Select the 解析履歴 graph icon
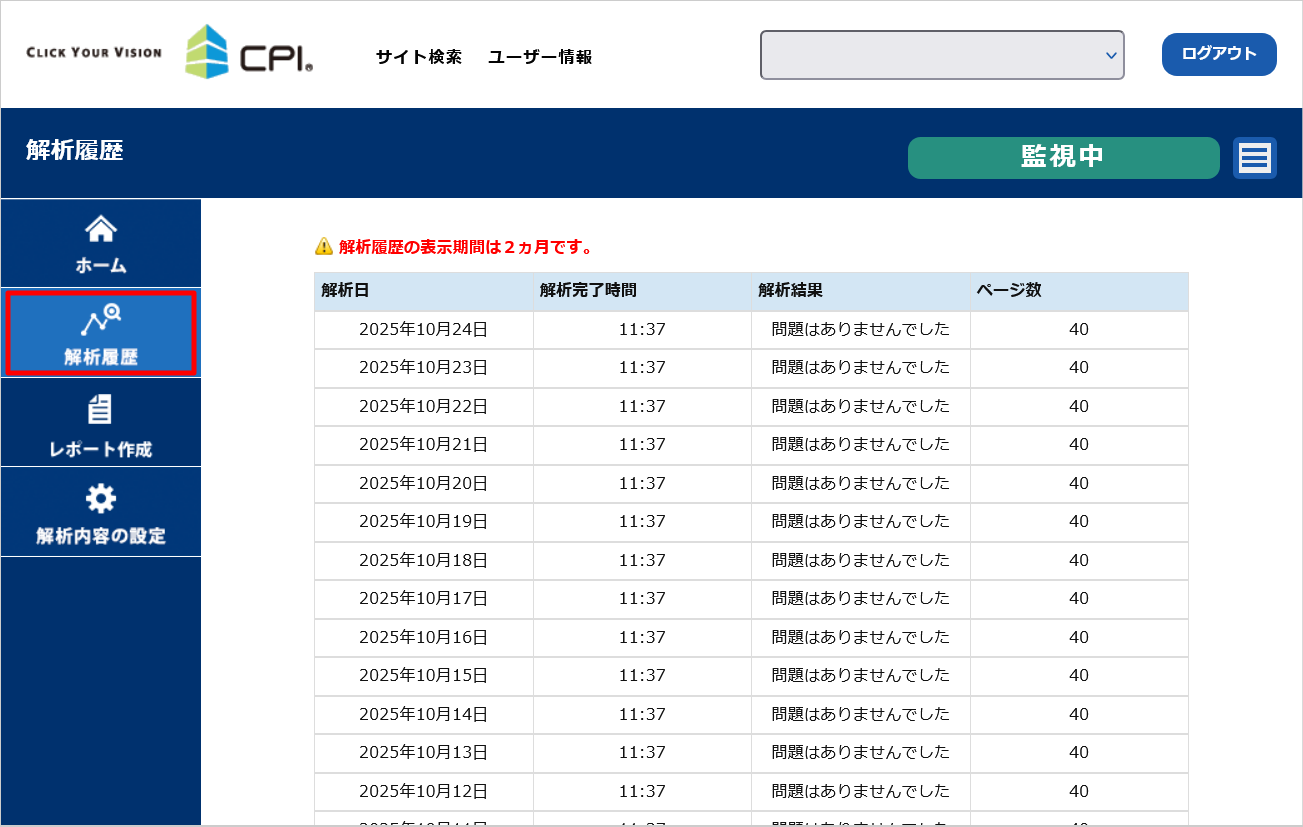Screen dimensions: 1303x827 click(101, 319)
